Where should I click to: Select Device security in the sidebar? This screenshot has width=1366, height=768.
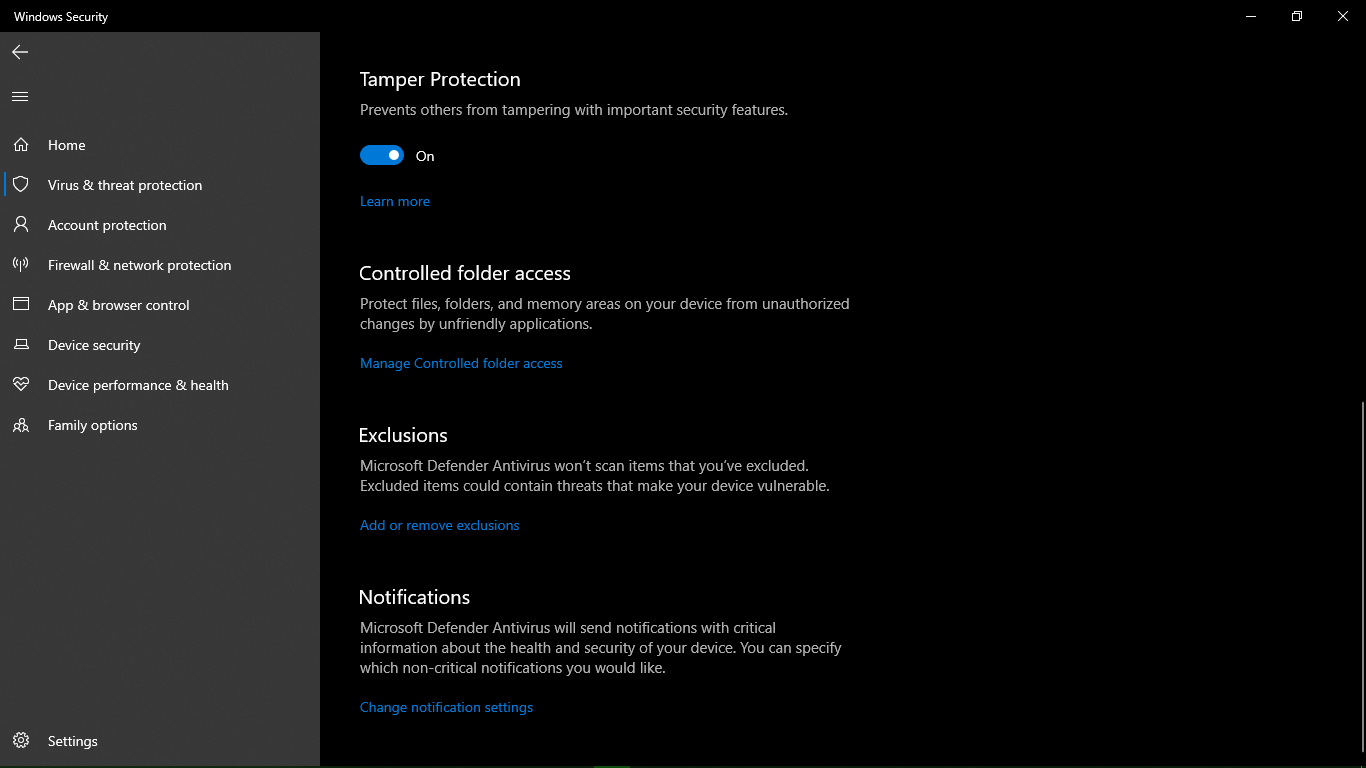pyautogui.click(x=160, y=345)
